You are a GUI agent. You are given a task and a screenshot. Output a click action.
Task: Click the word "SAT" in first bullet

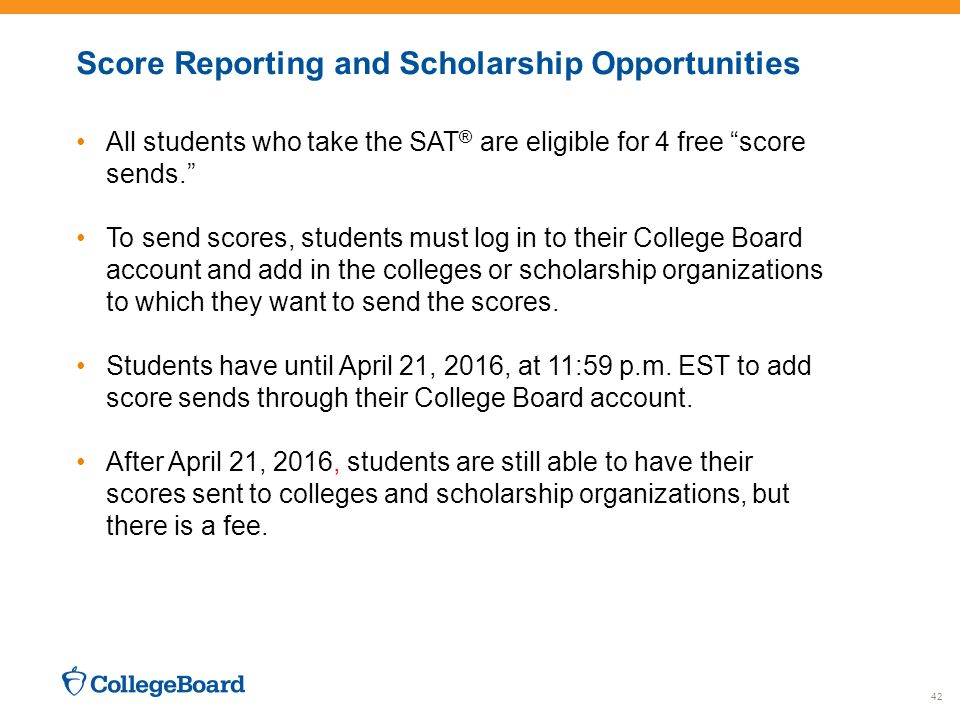coord(433,142)
